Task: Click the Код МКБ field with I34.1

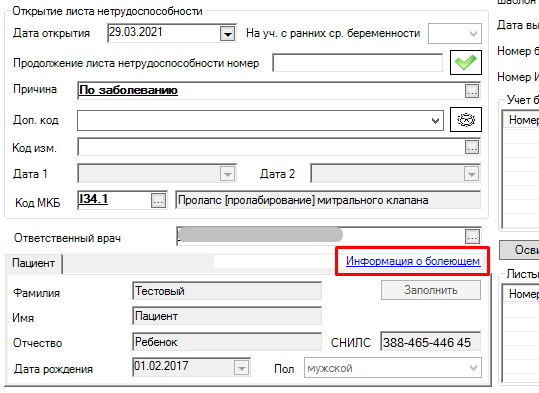Action: click(x=114, y=200)
